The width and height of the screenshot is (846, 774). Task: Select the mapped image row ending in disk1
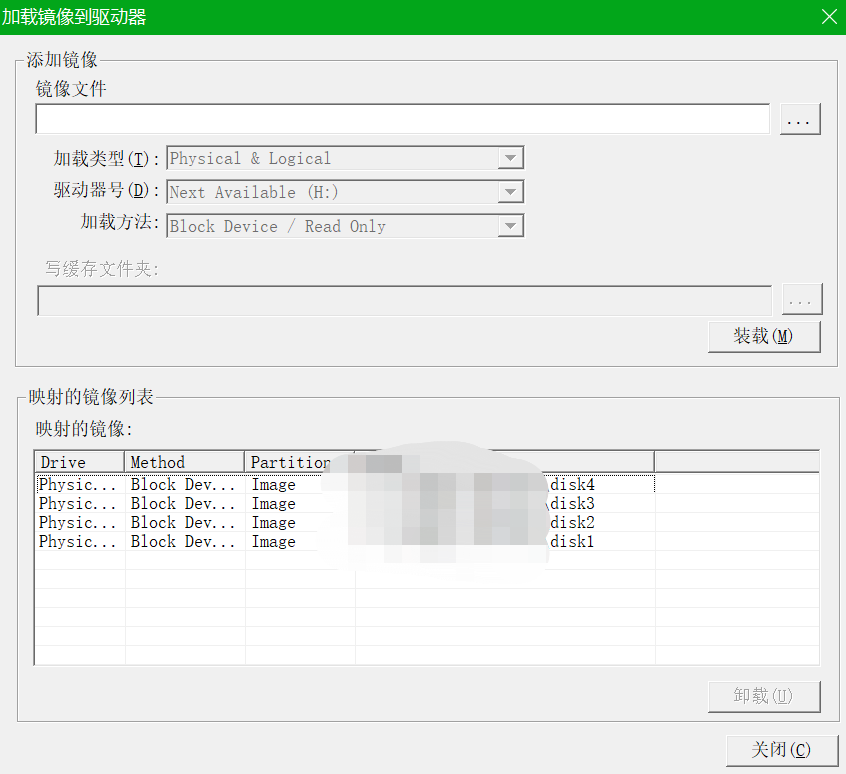tap(345, 541)
